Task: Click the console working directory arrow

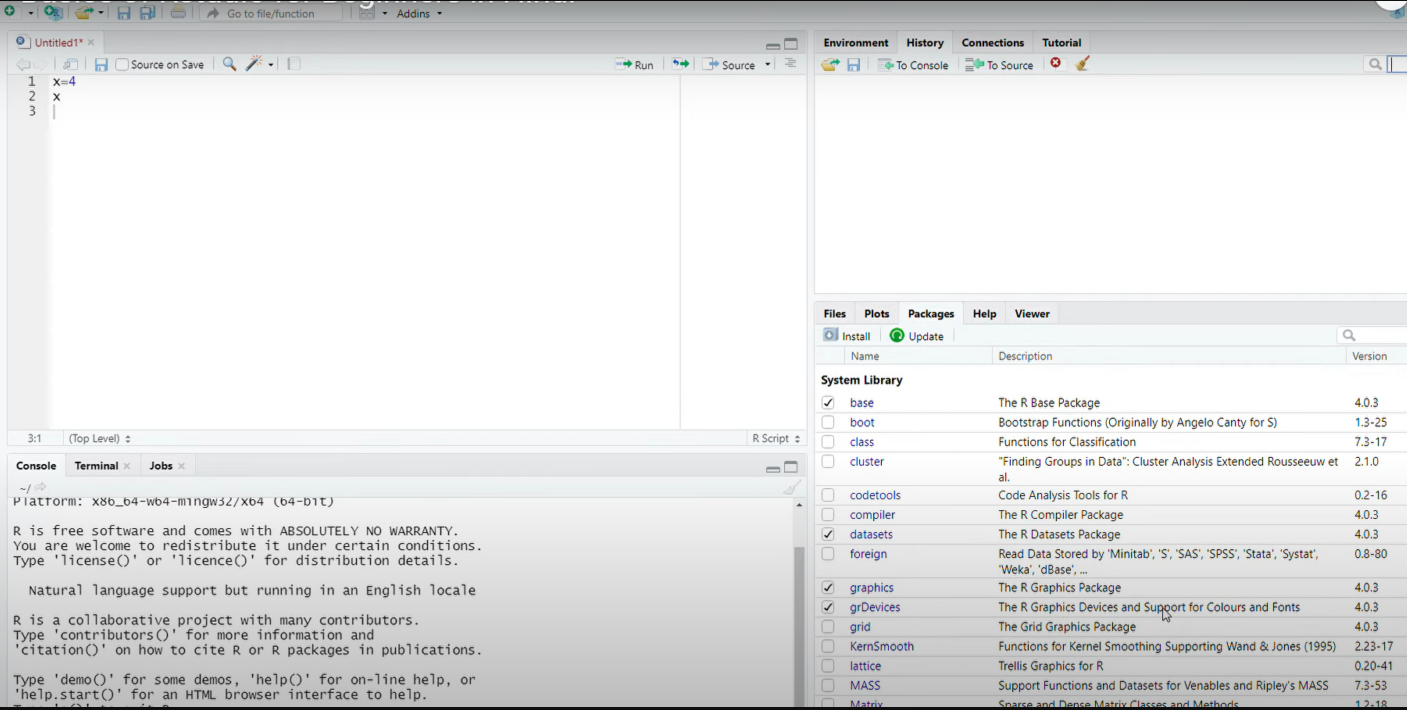Action: [41, 487]
